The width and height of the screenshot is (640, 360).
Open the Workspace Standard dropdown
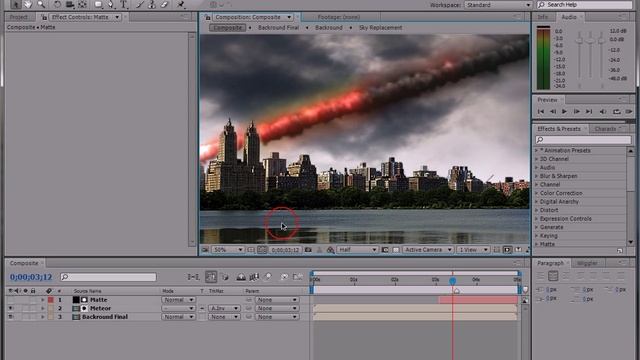498,5
